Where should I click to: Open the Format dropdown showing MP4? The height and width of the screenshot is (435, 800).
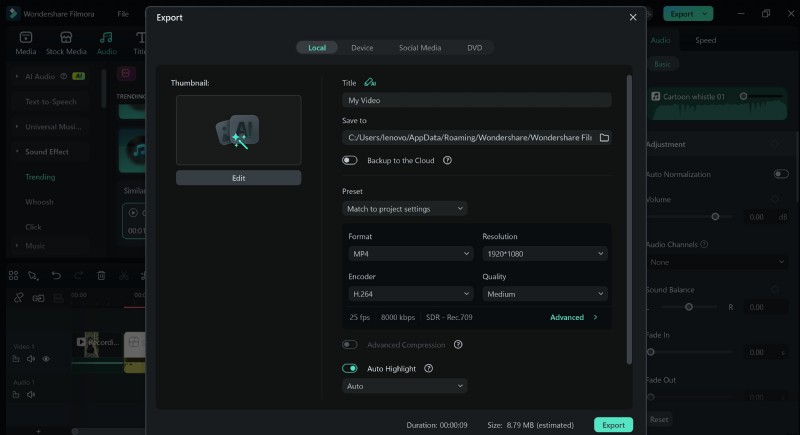point(409,254)
